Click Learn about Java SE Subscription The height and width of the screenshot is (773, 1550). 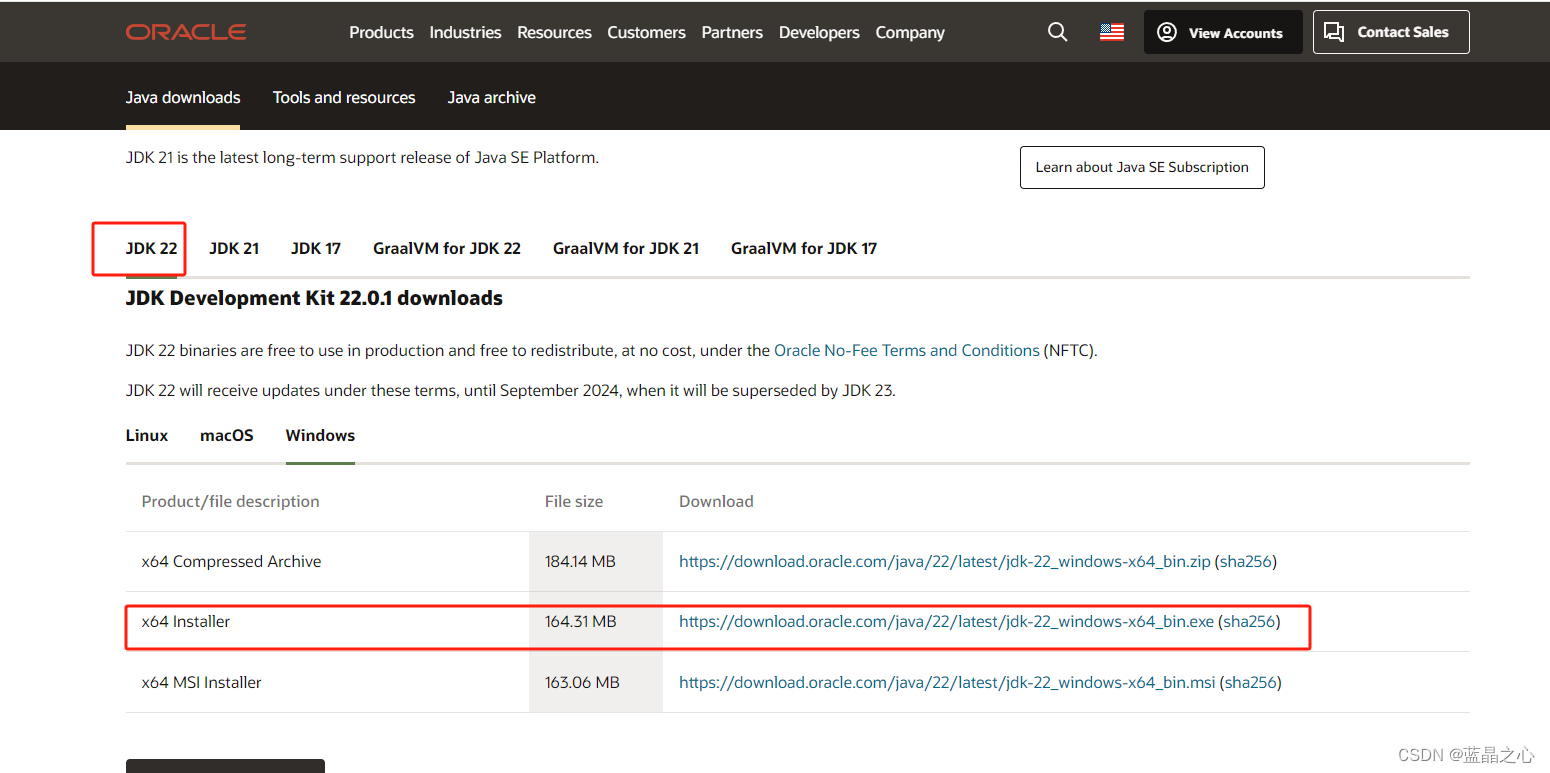(1142, 167)
